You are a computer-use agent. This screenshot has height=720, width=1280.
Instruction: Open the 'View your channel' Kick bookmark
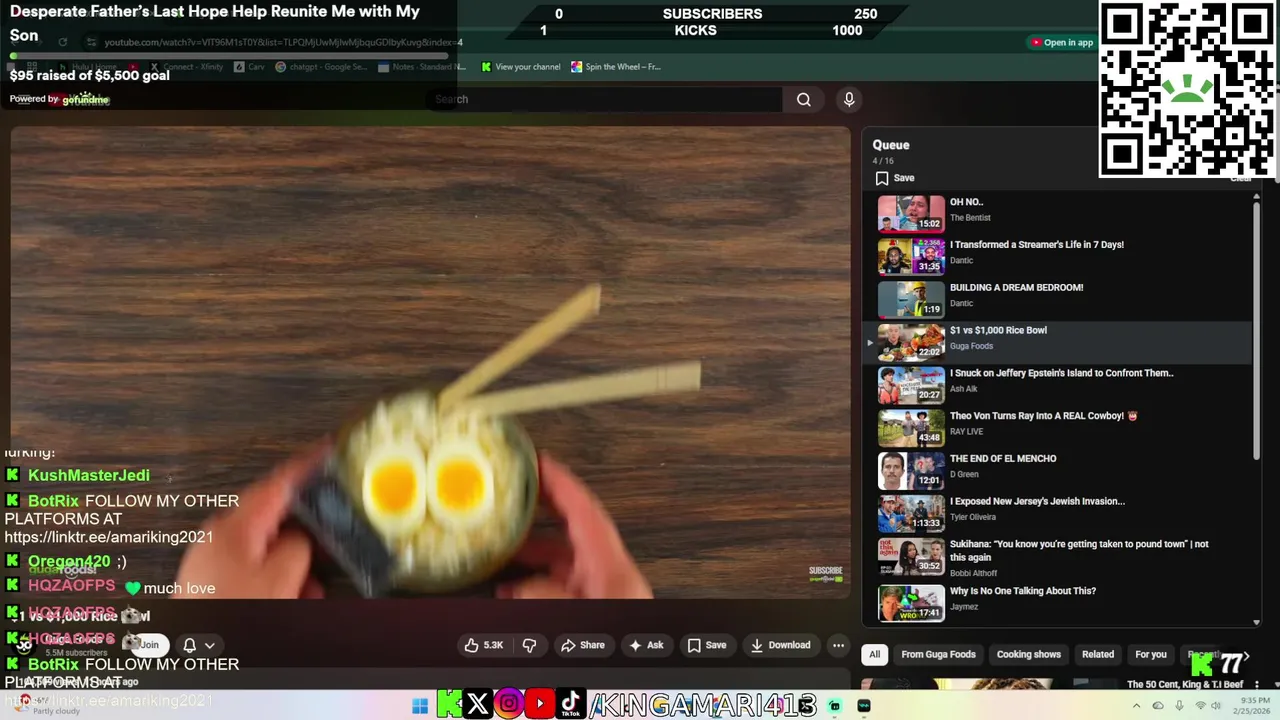[520, 67]
